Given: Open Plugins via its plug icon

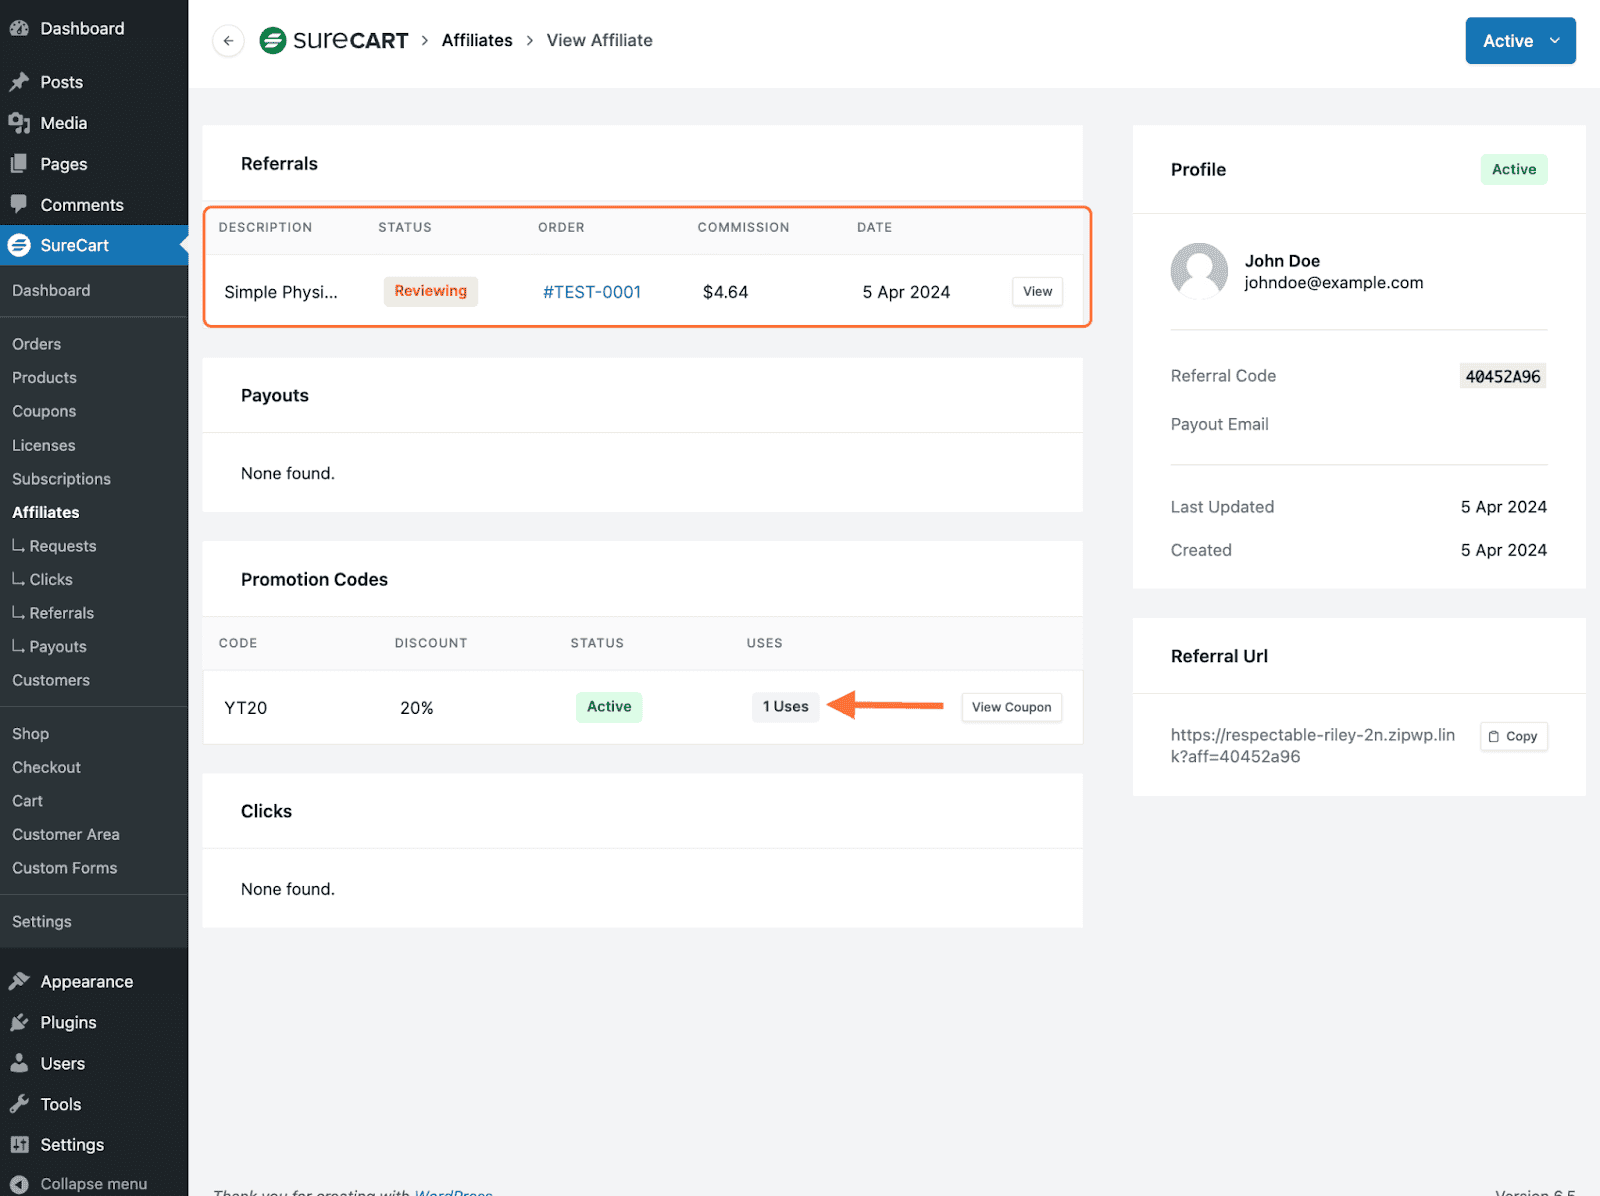Looking at the screenshot, I should point(20,1022).
